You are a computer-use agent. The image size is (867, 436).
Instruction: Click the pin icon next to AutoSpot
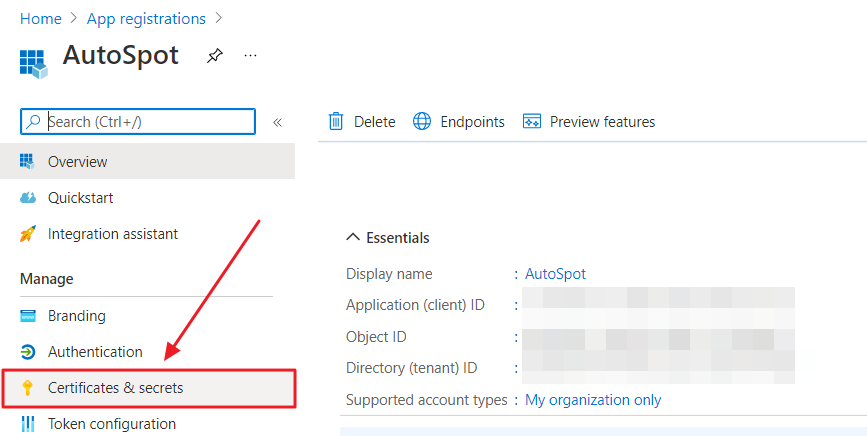pos(214,56)
